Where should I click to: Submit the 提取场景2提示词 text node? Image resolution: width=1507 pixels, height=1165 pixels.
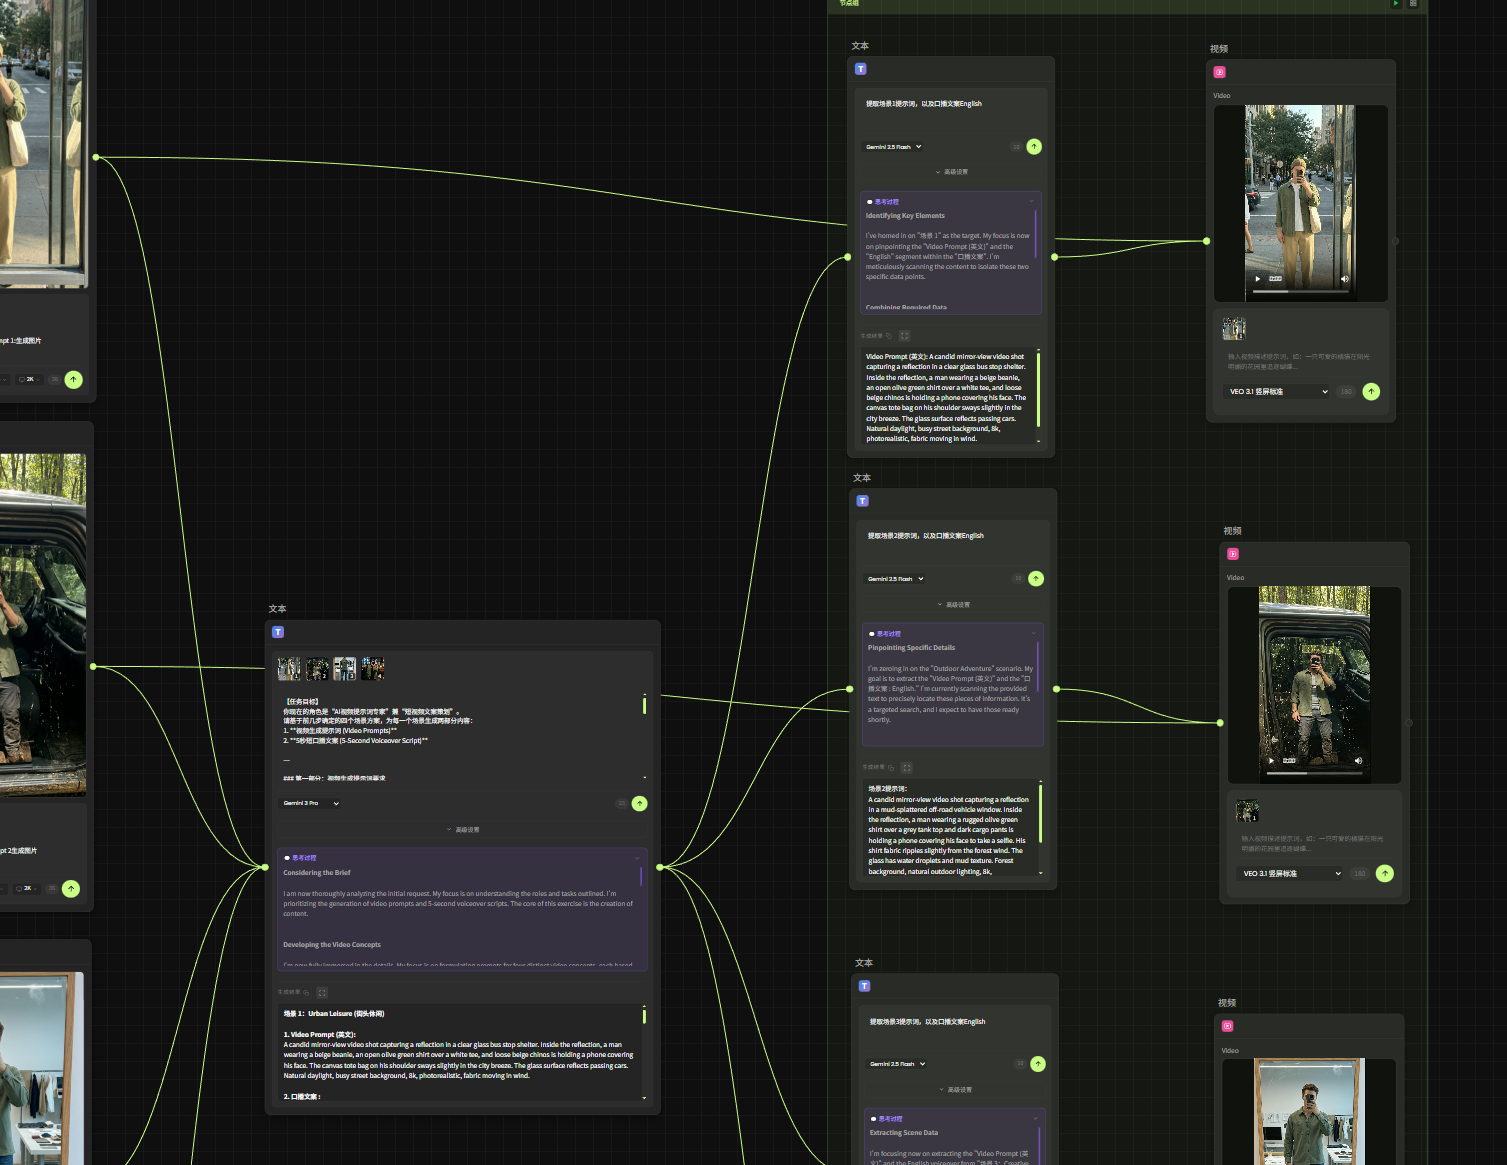tap(1036, 579)
